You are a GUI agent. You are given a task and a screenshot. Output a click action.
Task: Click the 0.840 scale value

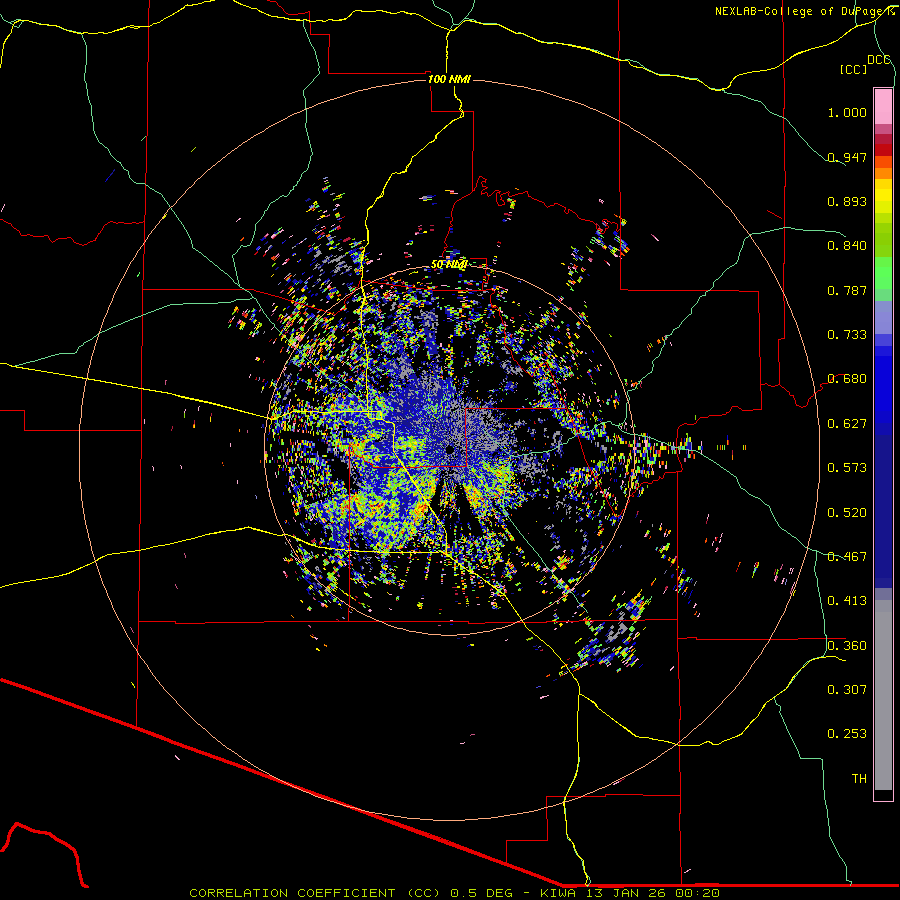coord(847,245)
